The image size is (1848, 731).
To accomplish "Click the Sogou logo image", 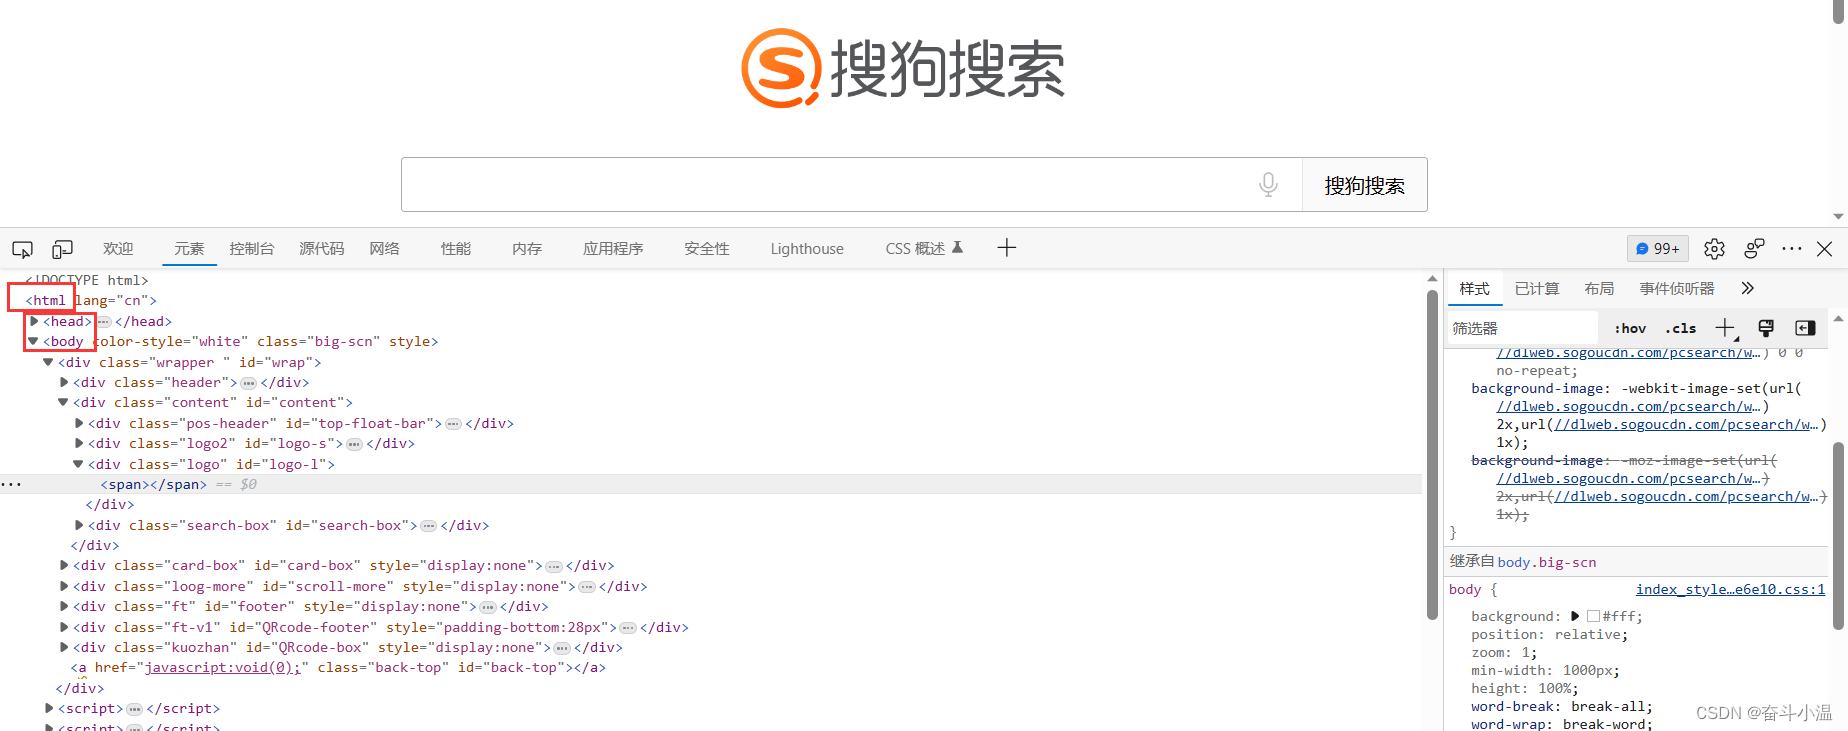I will click(903, 68).
